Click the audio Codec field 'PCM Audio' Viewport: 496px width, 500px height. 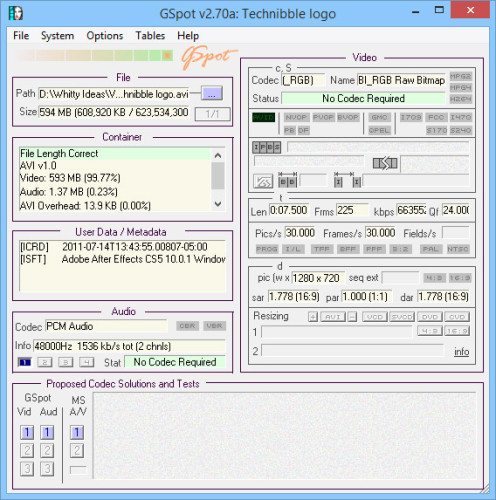106,326
